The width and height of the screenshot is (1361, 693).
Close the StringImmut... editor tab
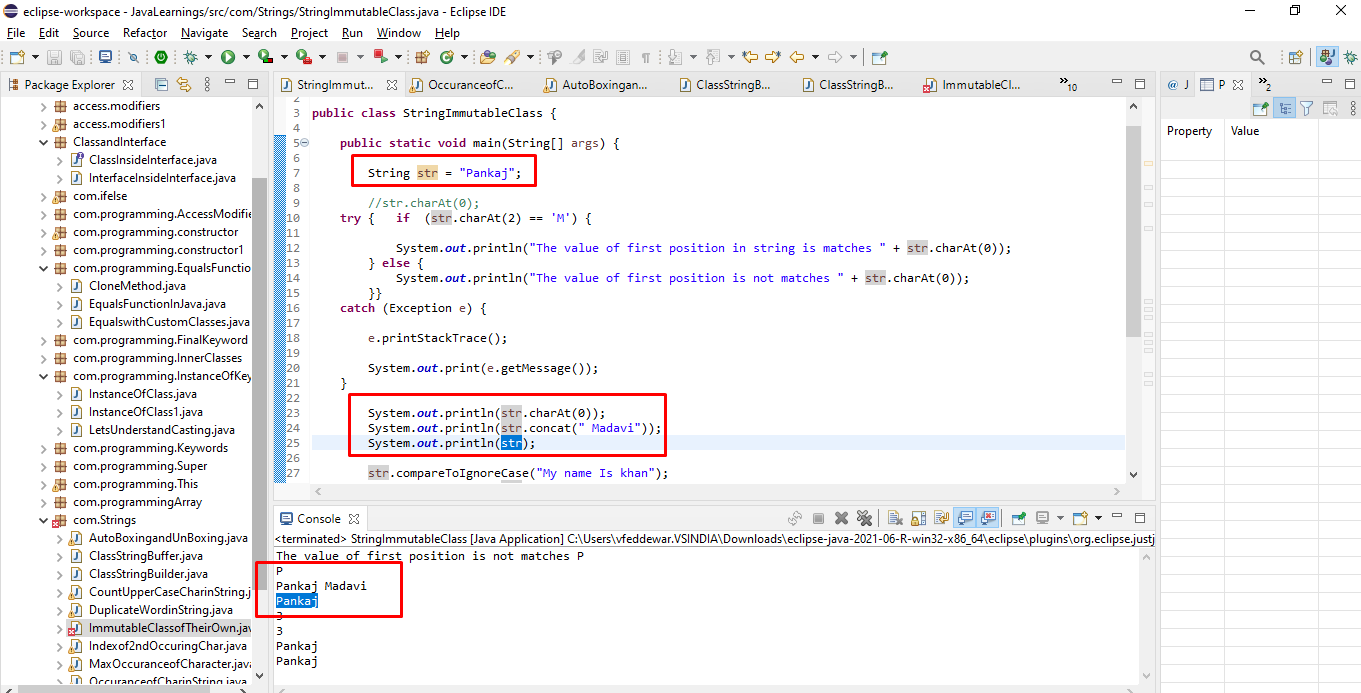coord(392,85)
